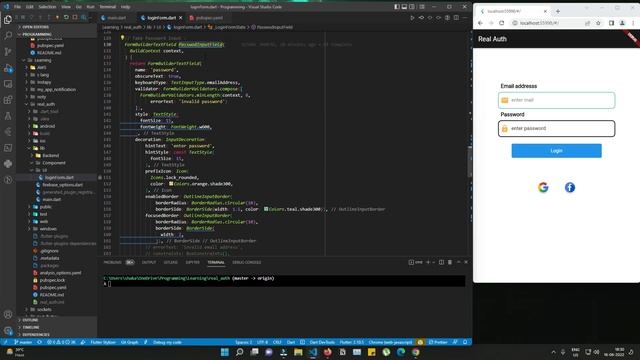The image size is (640, 360).
Task: Click the blue Login button
Action: click(556, 151)
